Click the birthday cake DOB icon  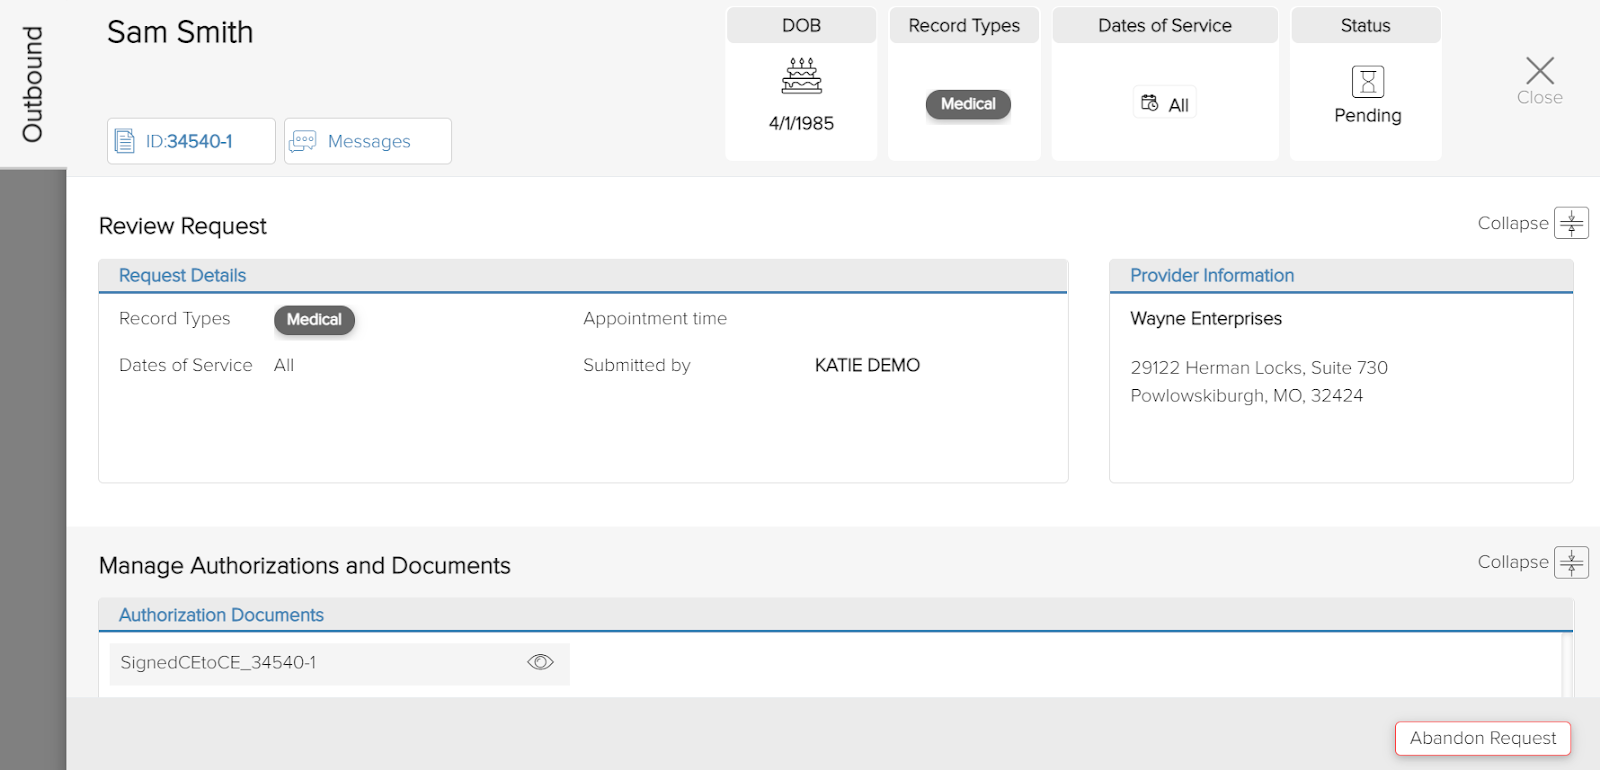click(x=801, y=76)
